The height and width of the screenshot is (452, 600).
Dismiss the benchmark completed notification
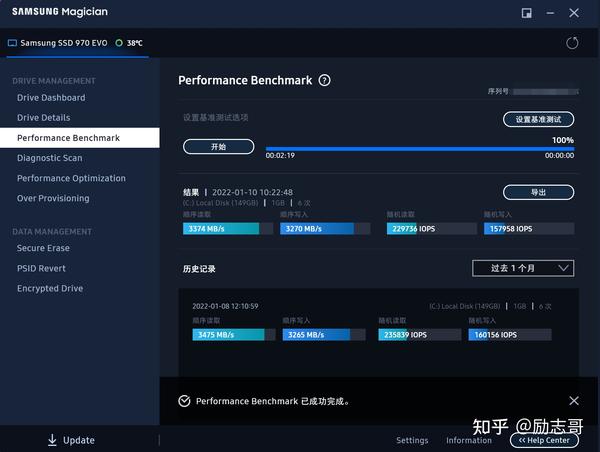pos(574,401)
